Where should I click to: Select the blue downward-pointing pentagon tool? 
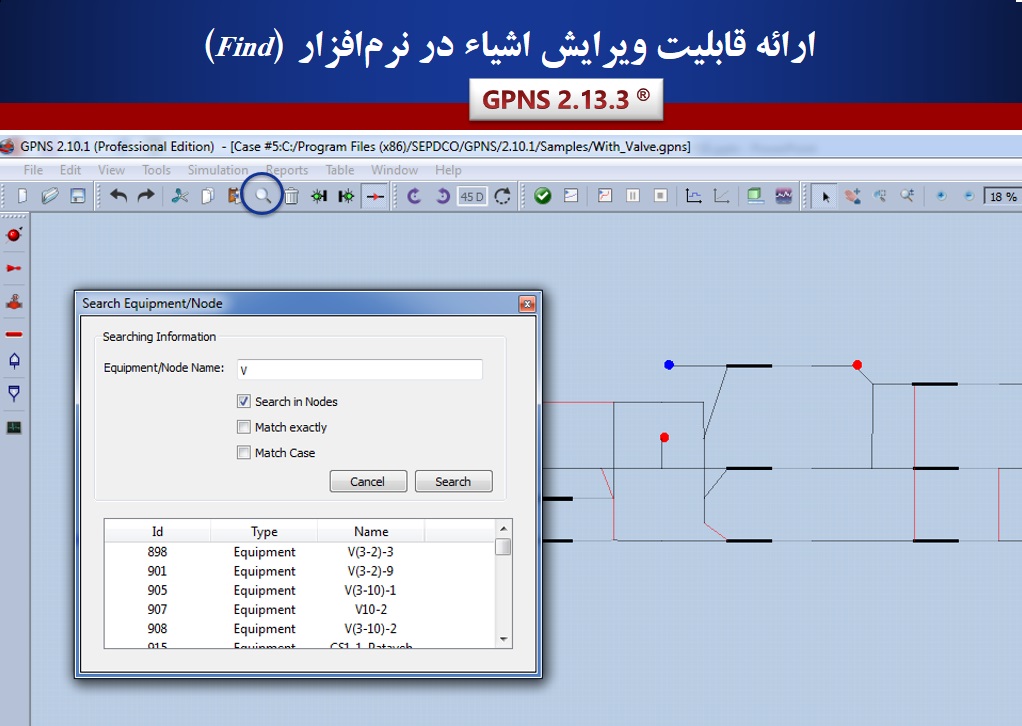pyautogui.click(x=14, y=393)
